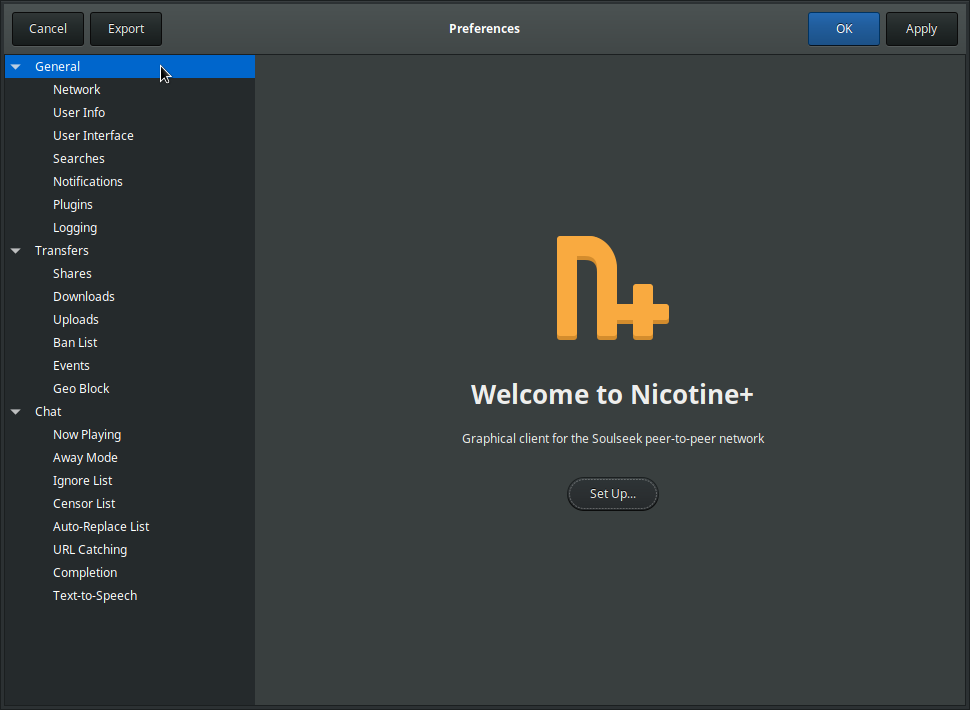
Task: Show the Notifications settings
Action: click(130, 181)
